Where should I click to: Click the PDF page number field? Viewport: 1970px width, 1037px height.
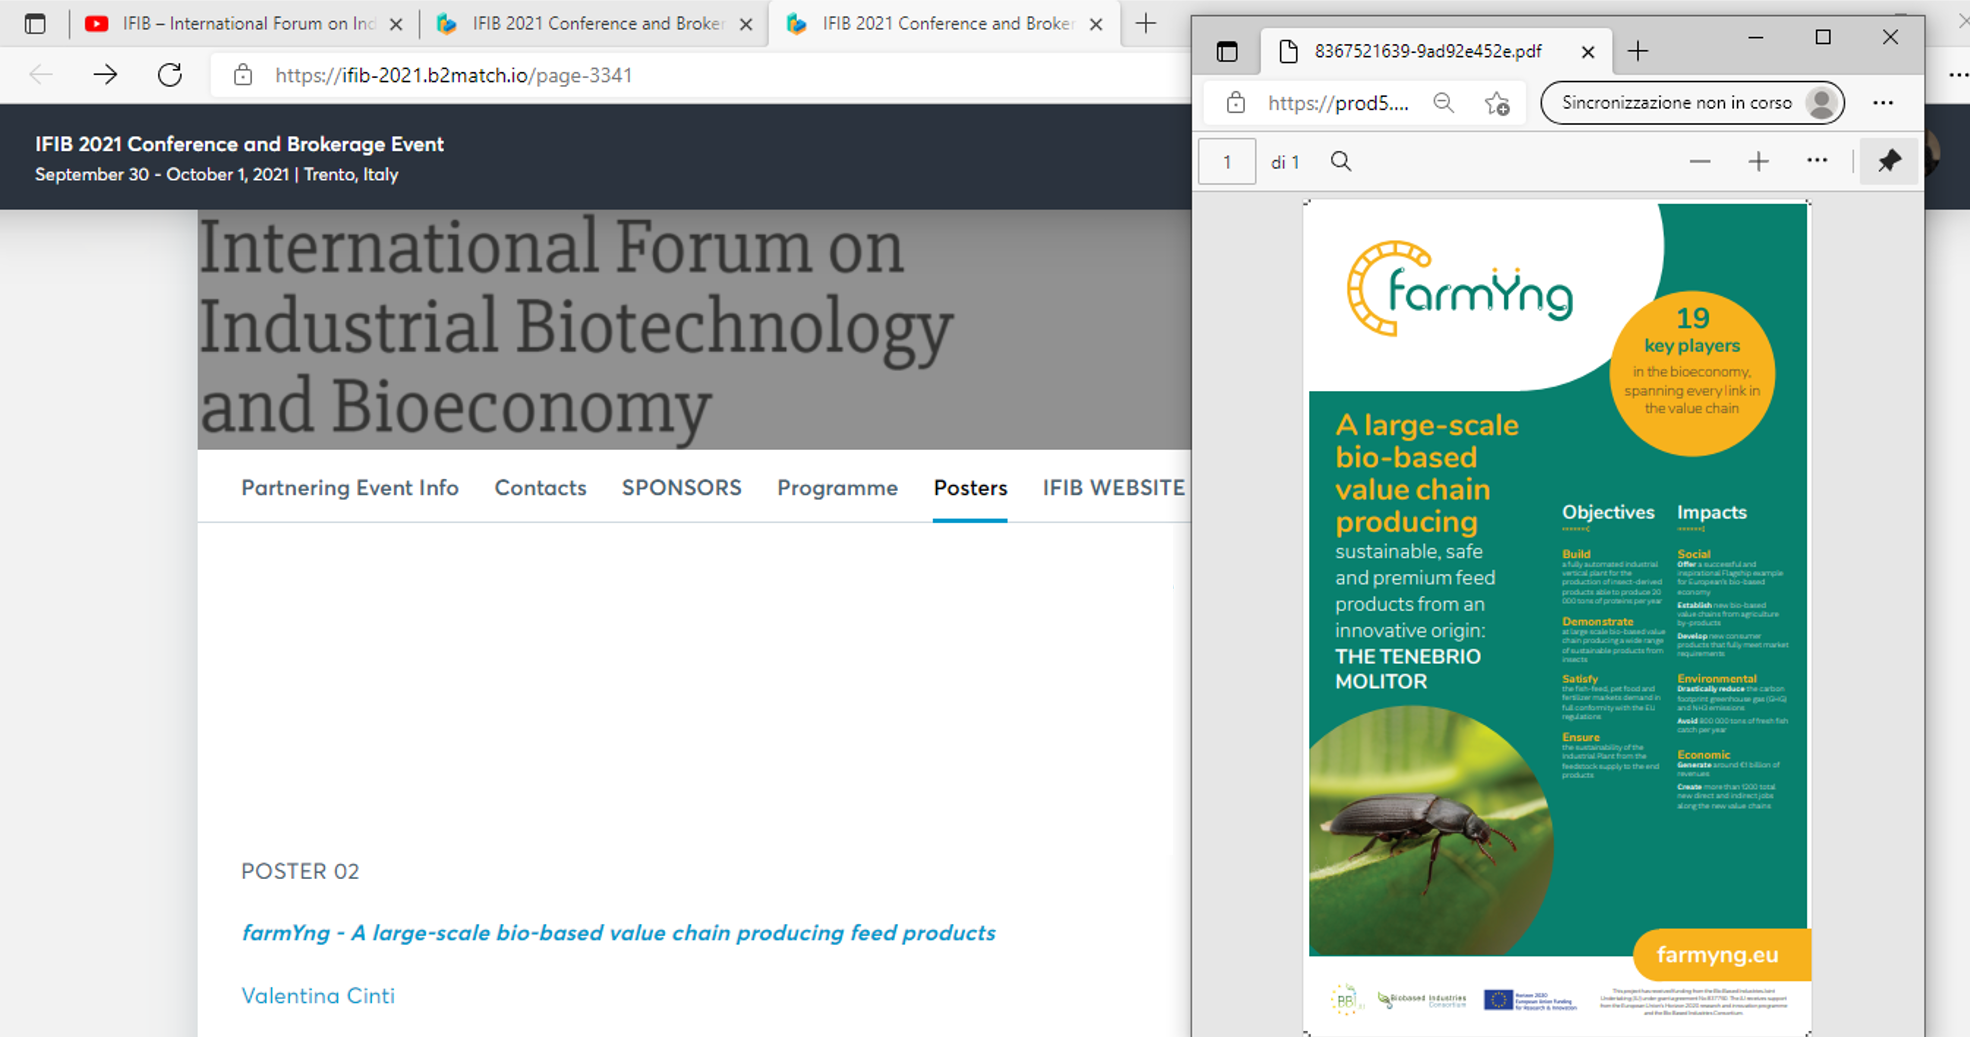tap(1227, 162)
